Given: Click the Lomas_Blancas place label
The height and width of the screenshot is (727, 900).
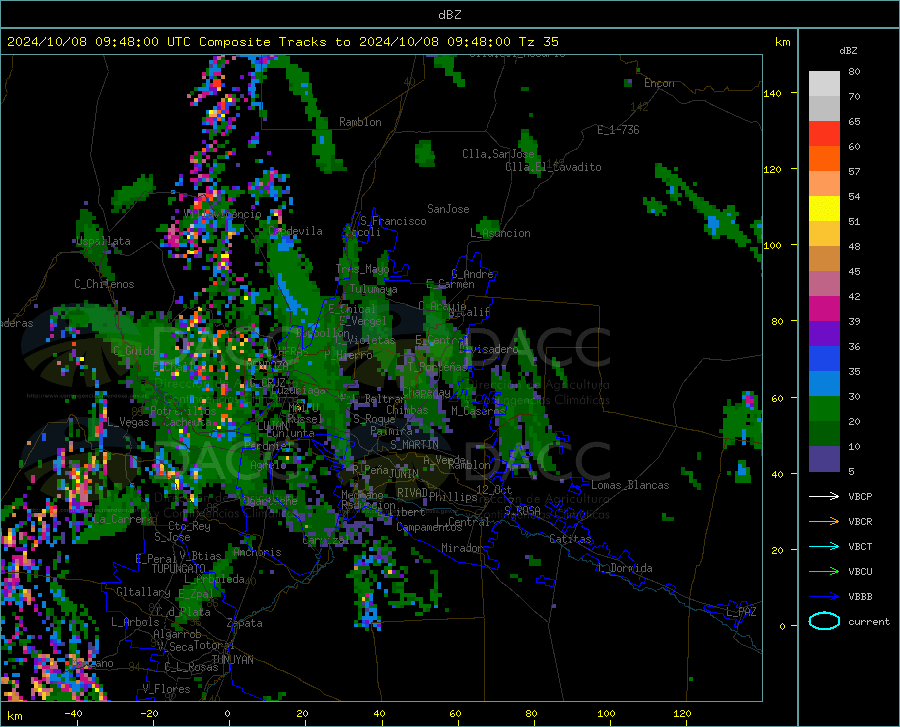Looking at the screenshot, I should click(630, 485).
